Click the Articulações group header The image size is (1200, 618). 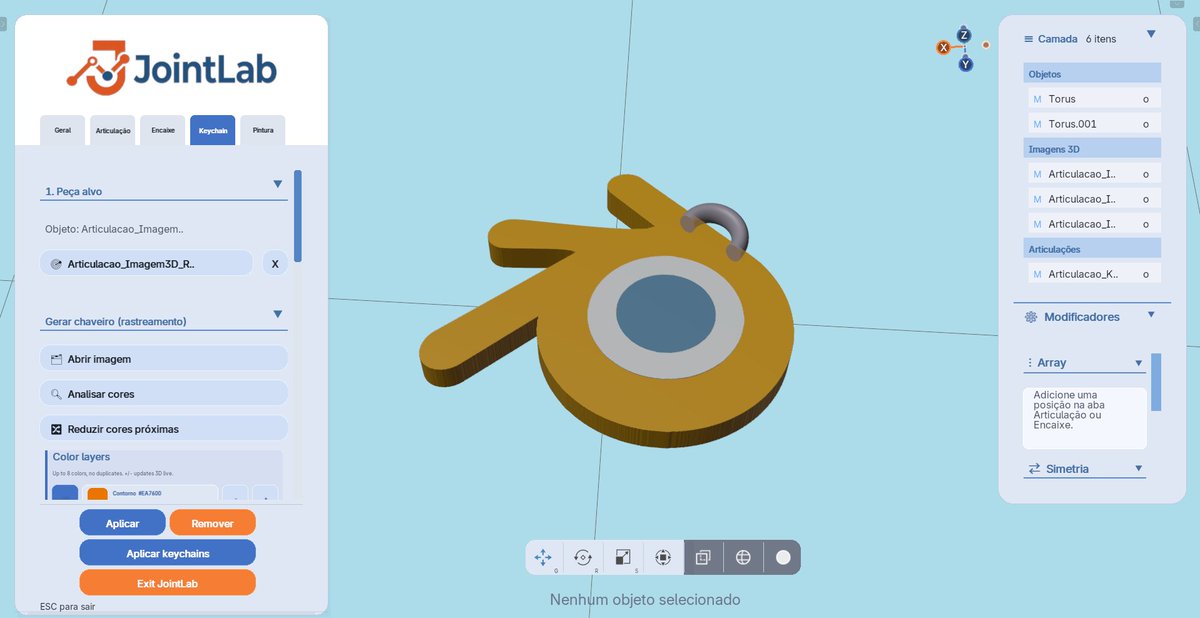pos(1092,249)
